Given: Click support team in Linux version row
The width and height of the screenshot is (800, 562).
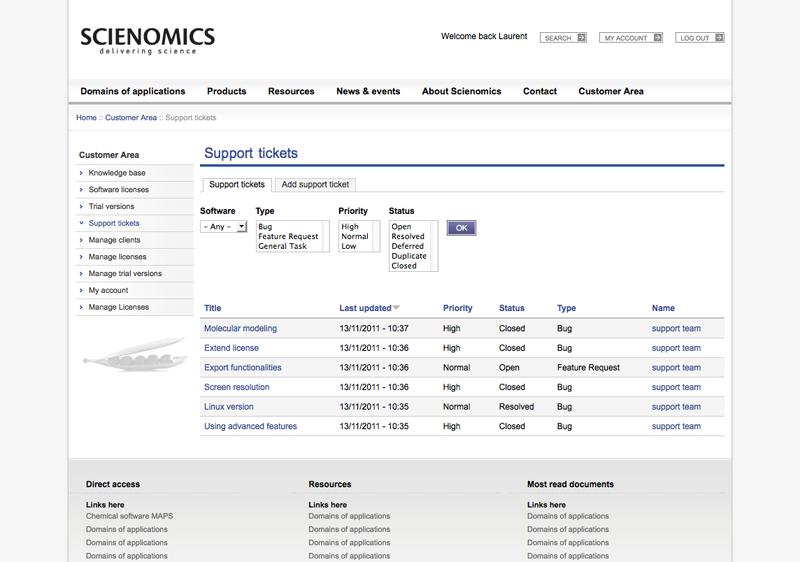Looking at the screenshot, I should pyautogui.click(x=676, y=407).
